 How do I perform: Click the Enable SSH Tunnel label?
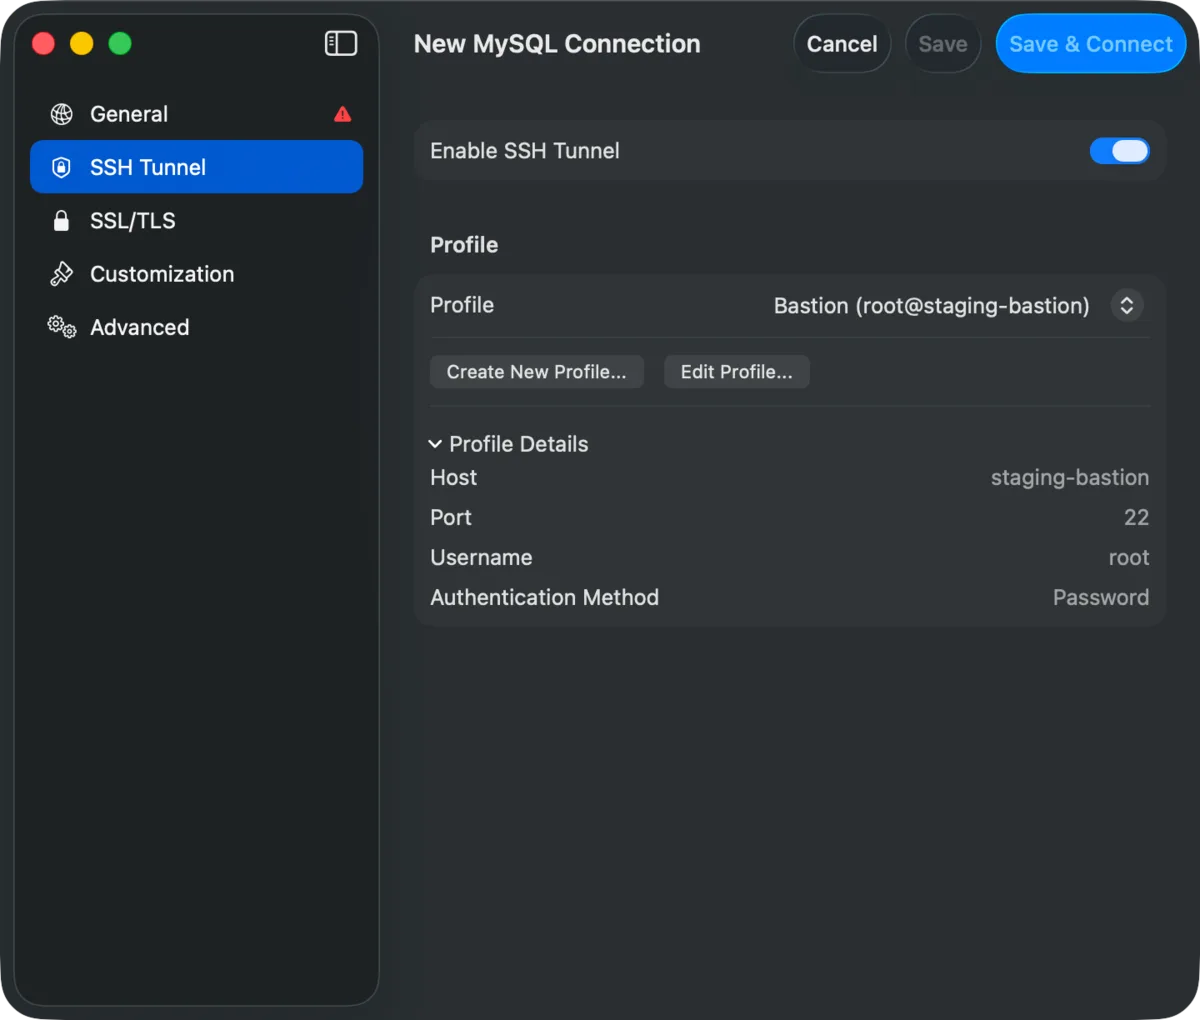[525, 151]
